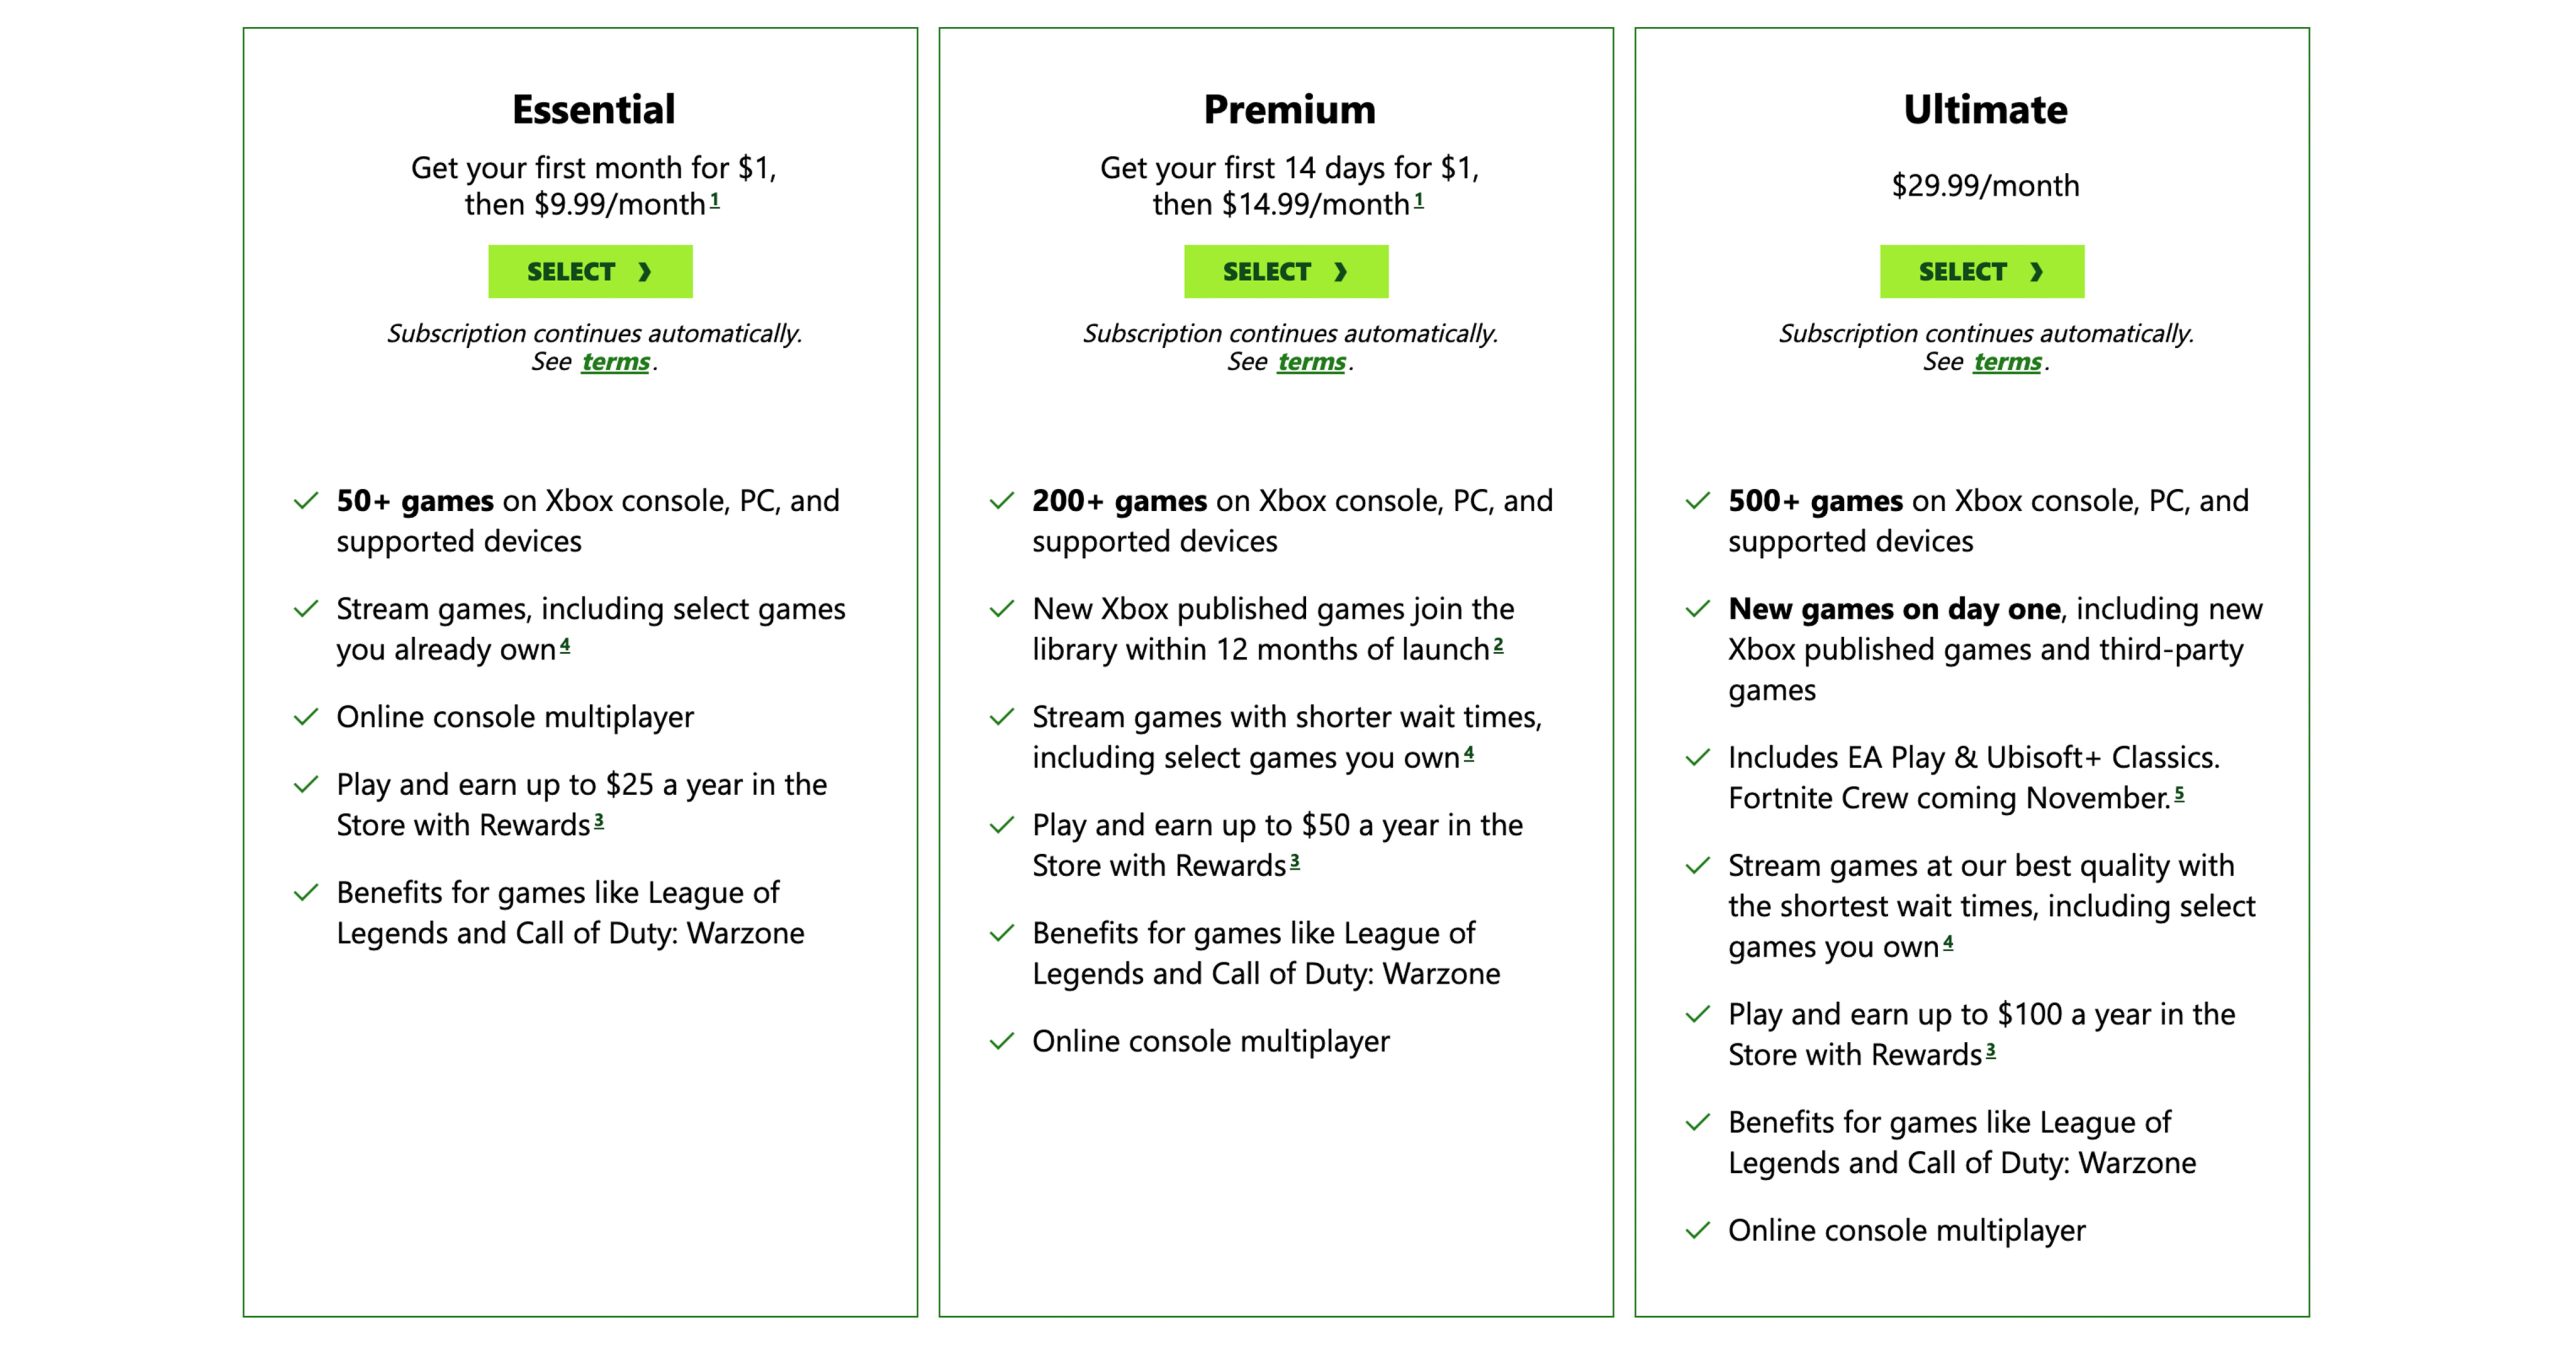Open footnote 2 after "12 months of launch"
Image resolution: width=2560 pixels, height=1348 pixels.
1498,646
